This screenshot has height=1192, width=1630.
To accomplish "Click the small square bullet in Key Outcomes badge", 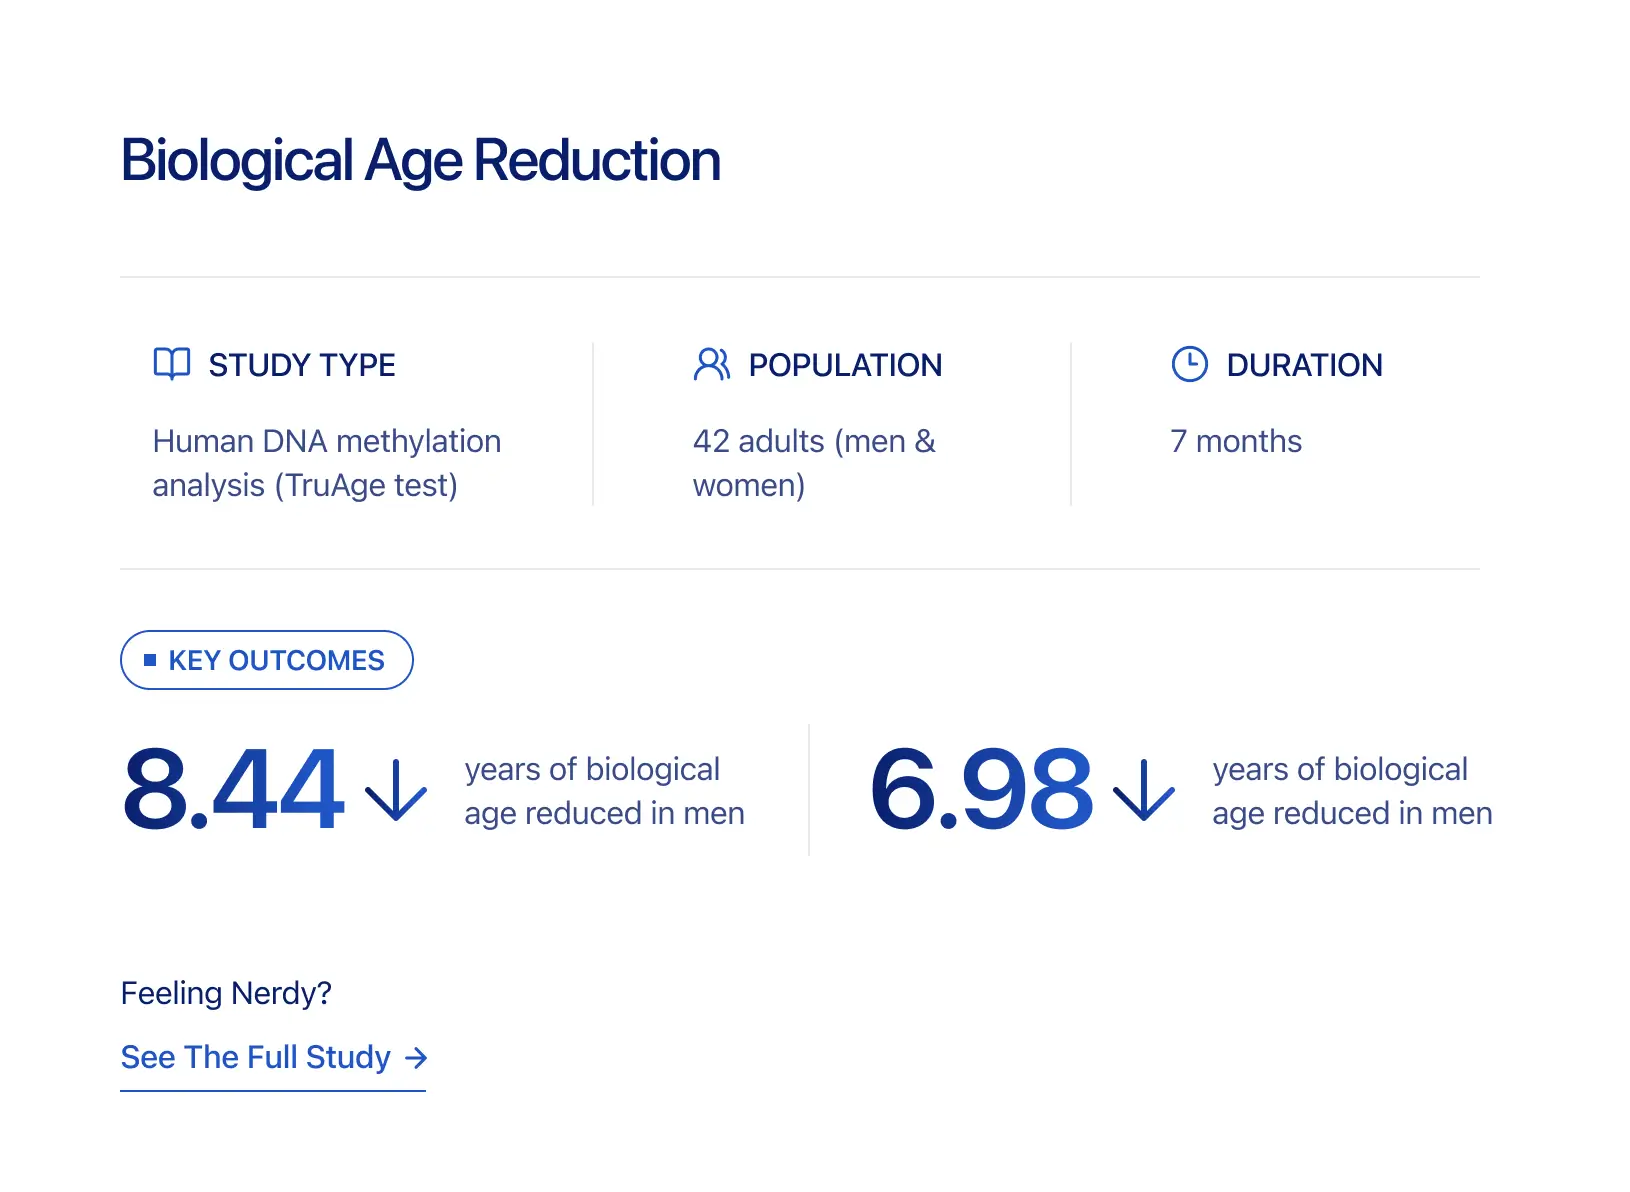I will [150, 660].
